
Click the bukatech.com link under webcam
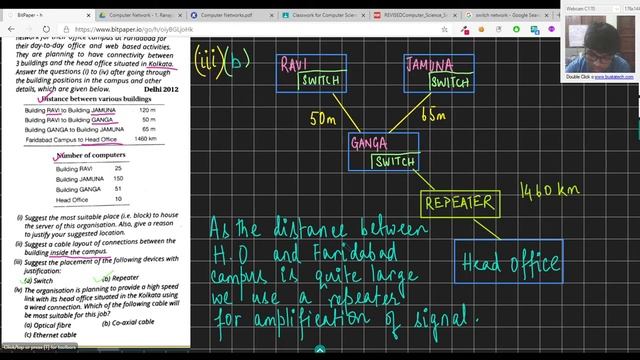[x=614, y=77]
